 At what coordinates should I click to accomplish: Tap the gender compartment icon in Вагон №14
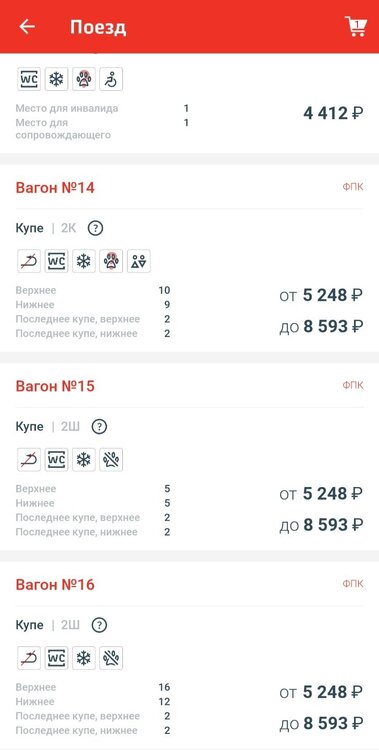[139, 261]
